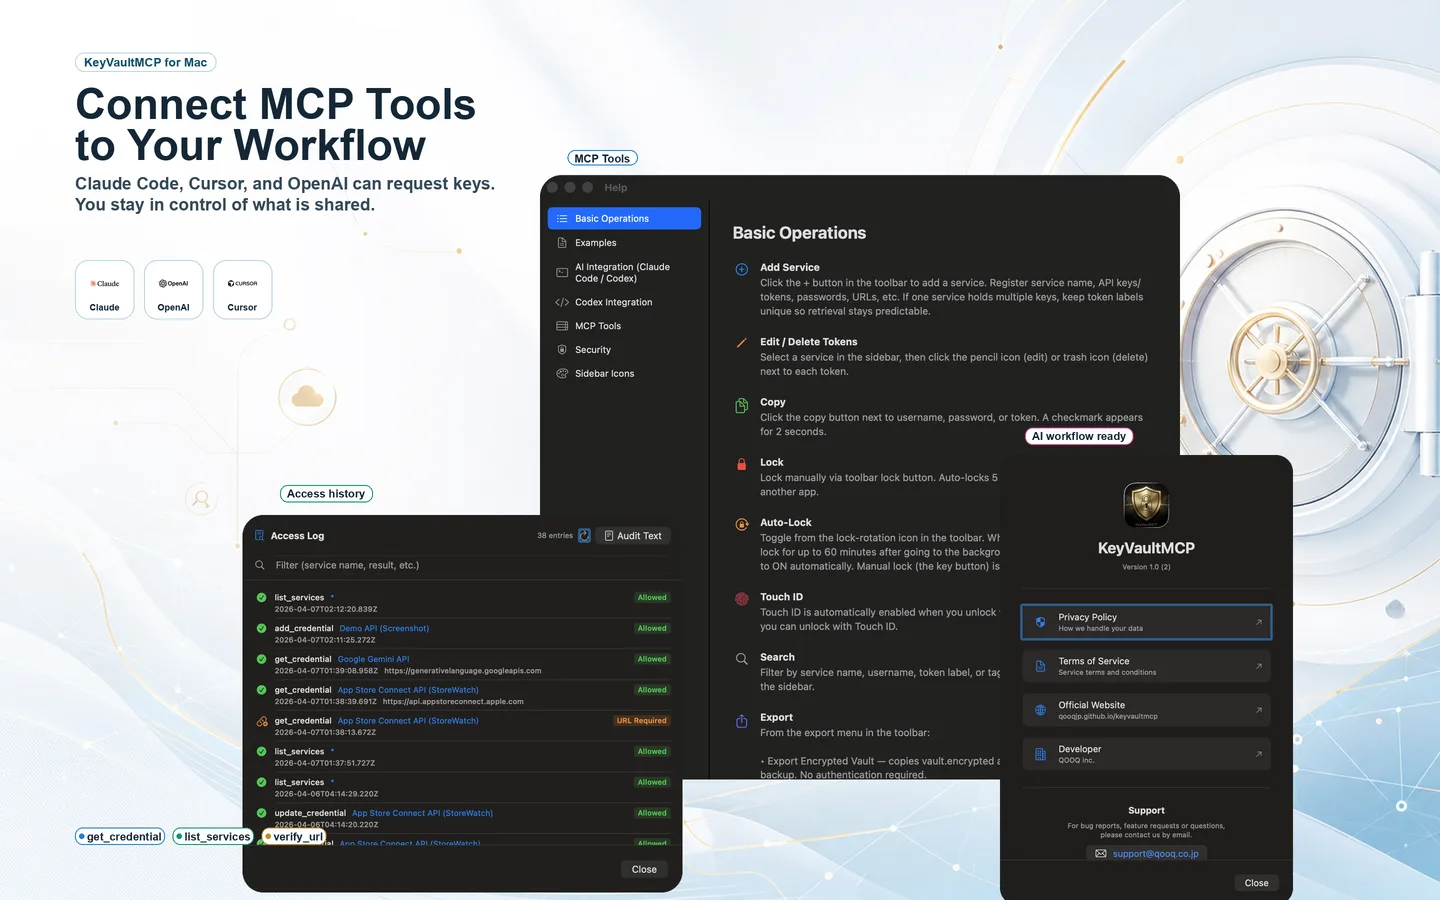Click the red Lock padlock icon
1440x900 pixels.
coord(742,464)
